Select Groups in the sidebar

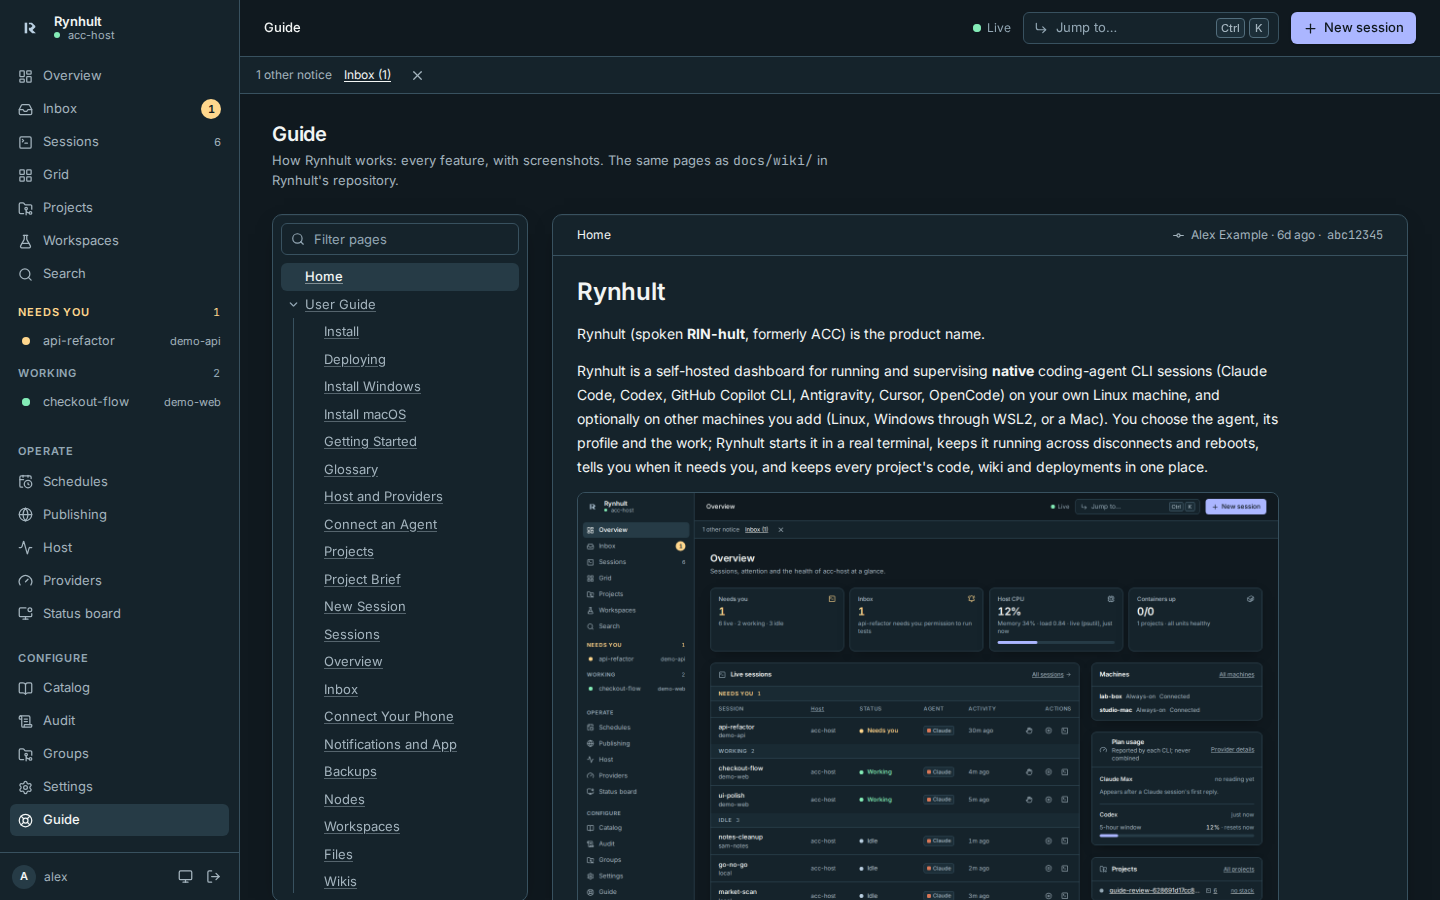tap(119, 754)
